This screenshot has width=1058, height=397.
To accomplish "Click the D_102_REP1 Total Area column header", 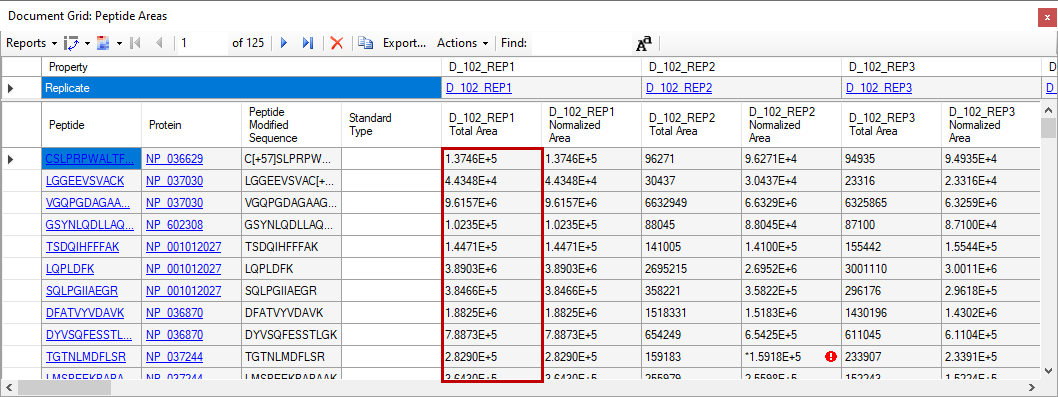I will [x=491, y=125].
